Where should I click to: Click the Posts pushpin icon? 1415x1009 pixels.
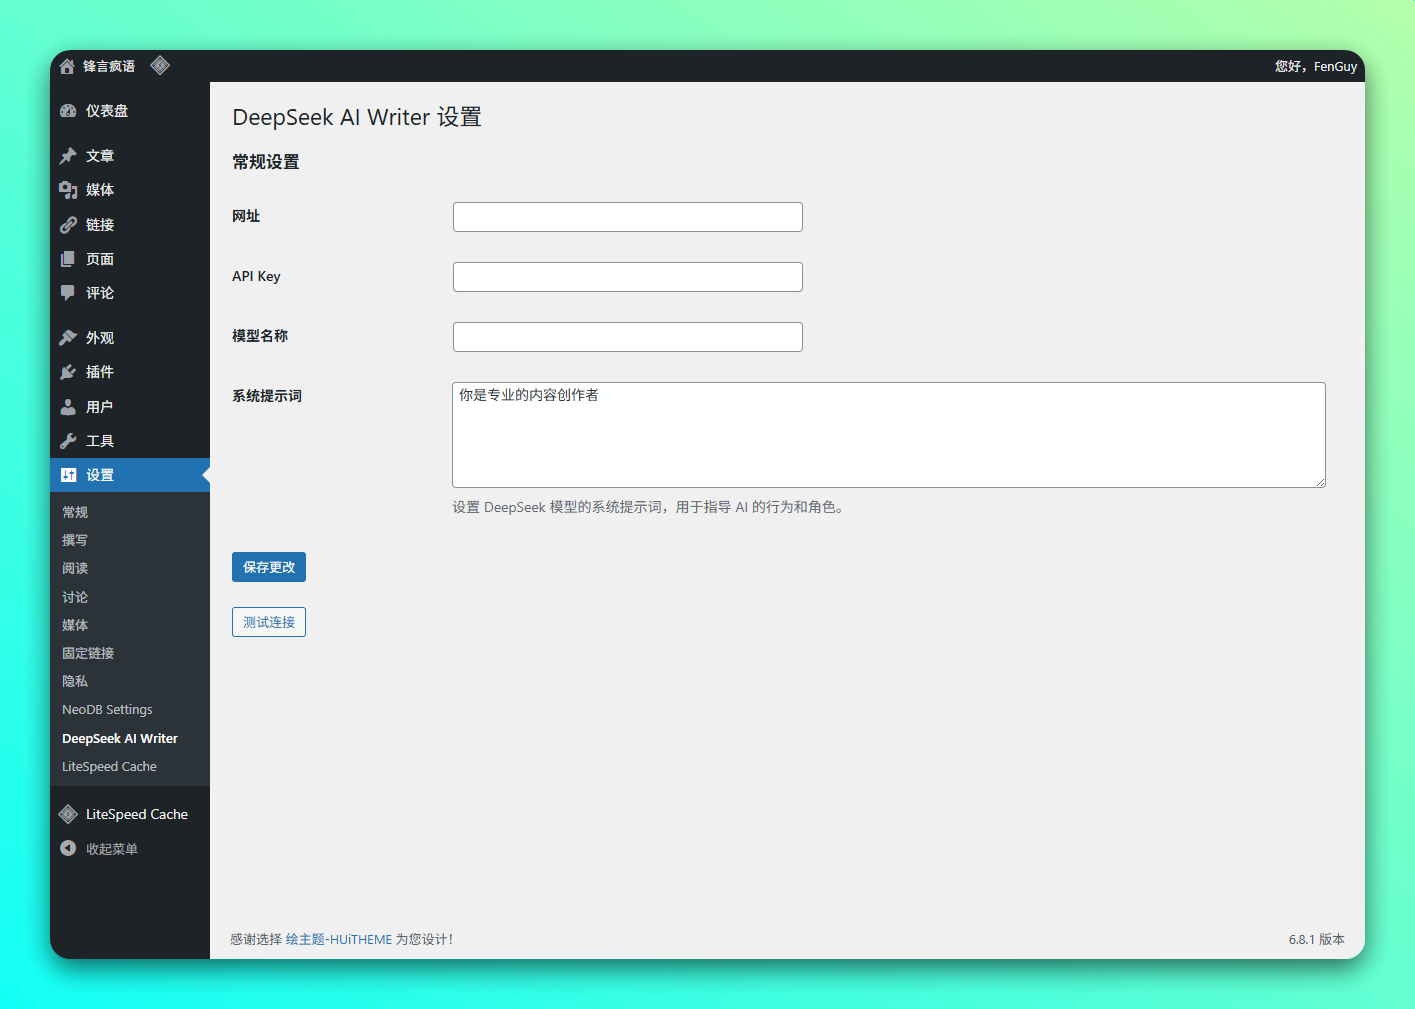coord(68,156)
